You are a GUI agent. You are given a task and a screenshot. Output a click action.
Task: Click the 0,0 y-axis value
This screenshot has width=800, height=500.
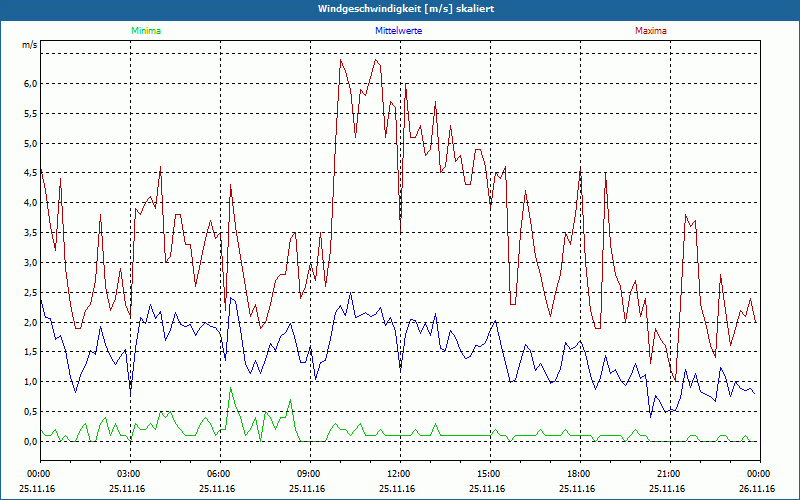coord(31,442)
